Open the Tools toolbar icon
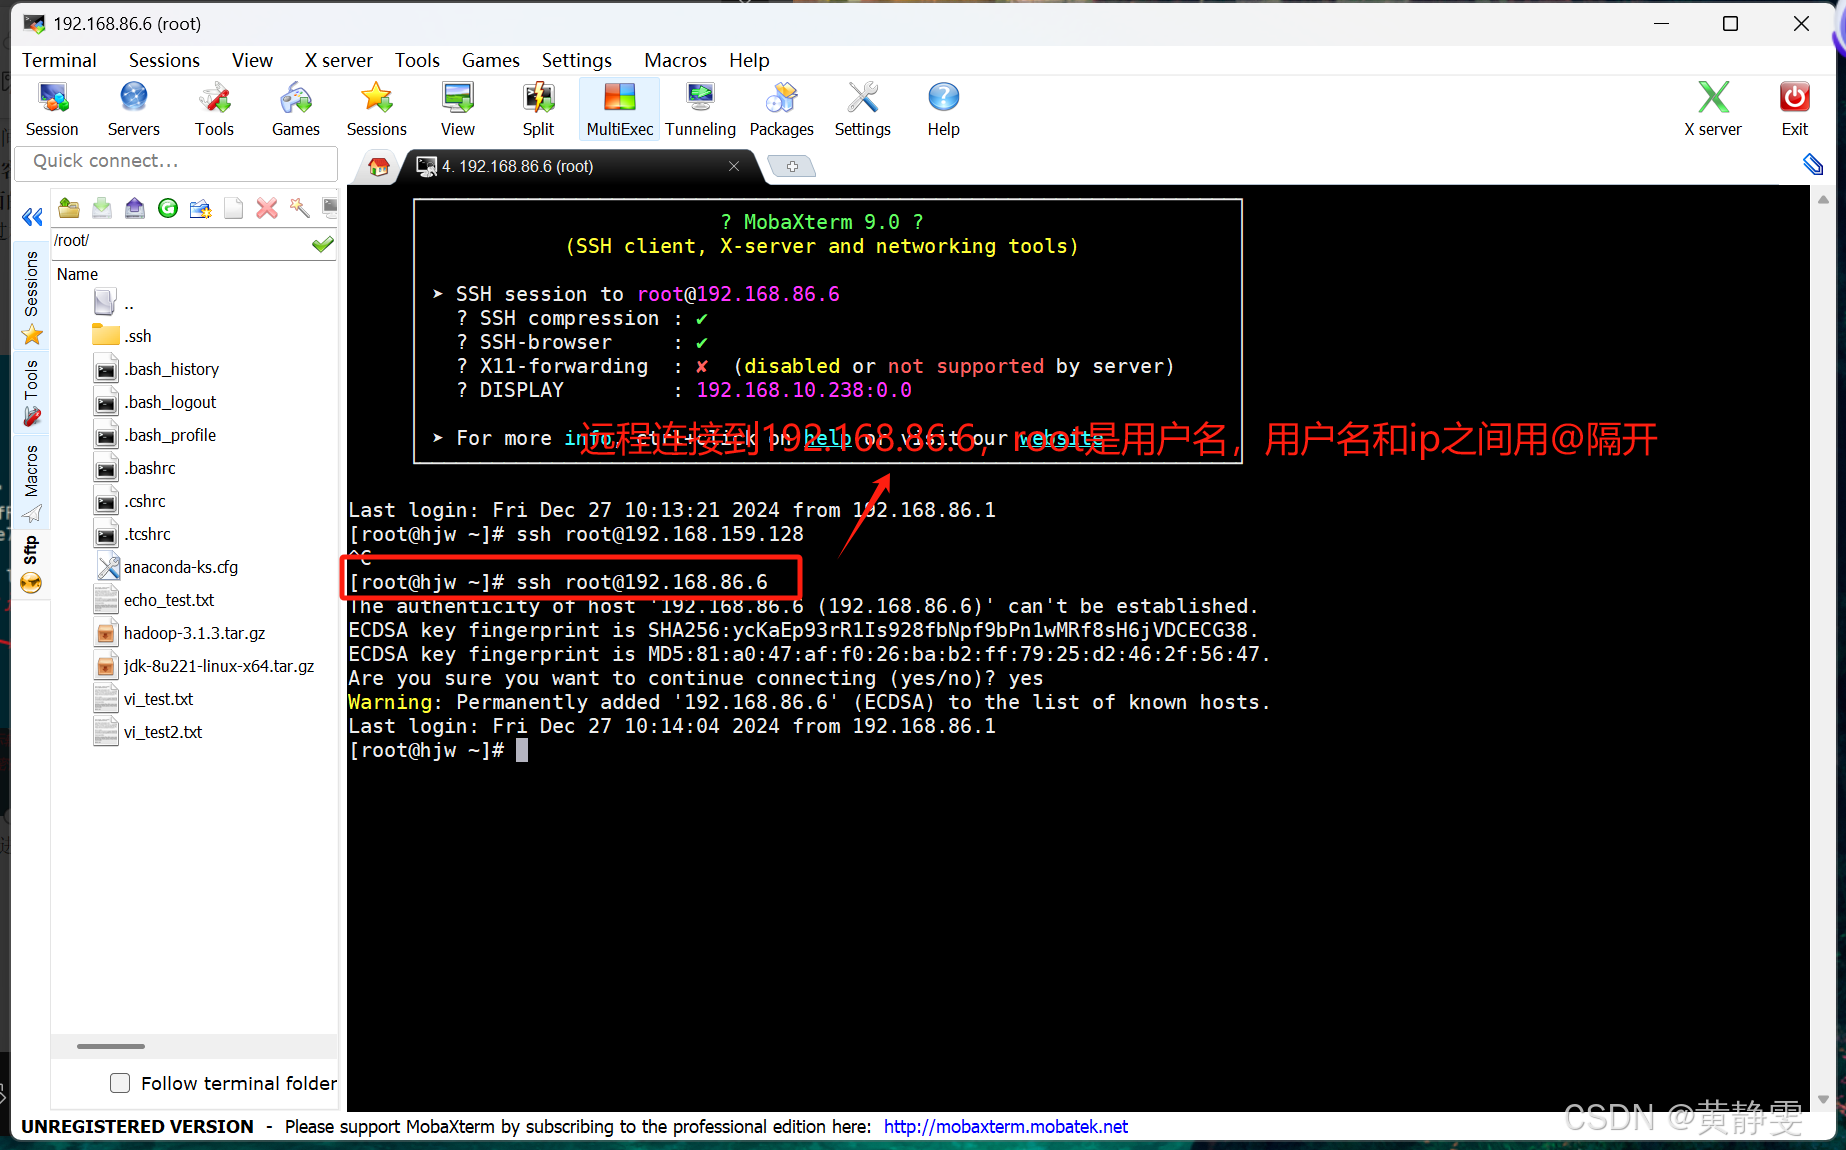1846x1150 pixels. click(214, 110)
